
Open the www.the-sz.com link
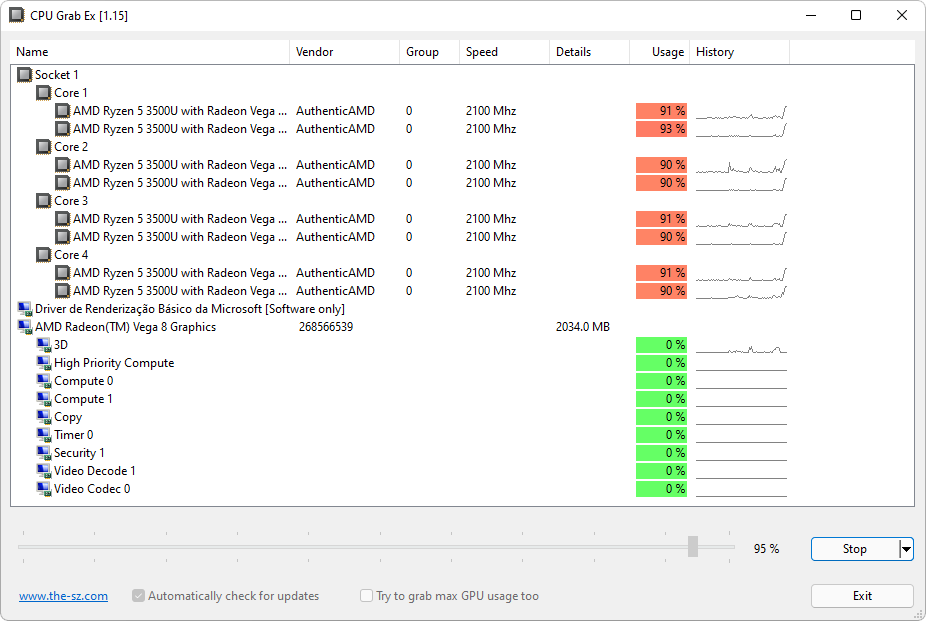coord(63,596)
